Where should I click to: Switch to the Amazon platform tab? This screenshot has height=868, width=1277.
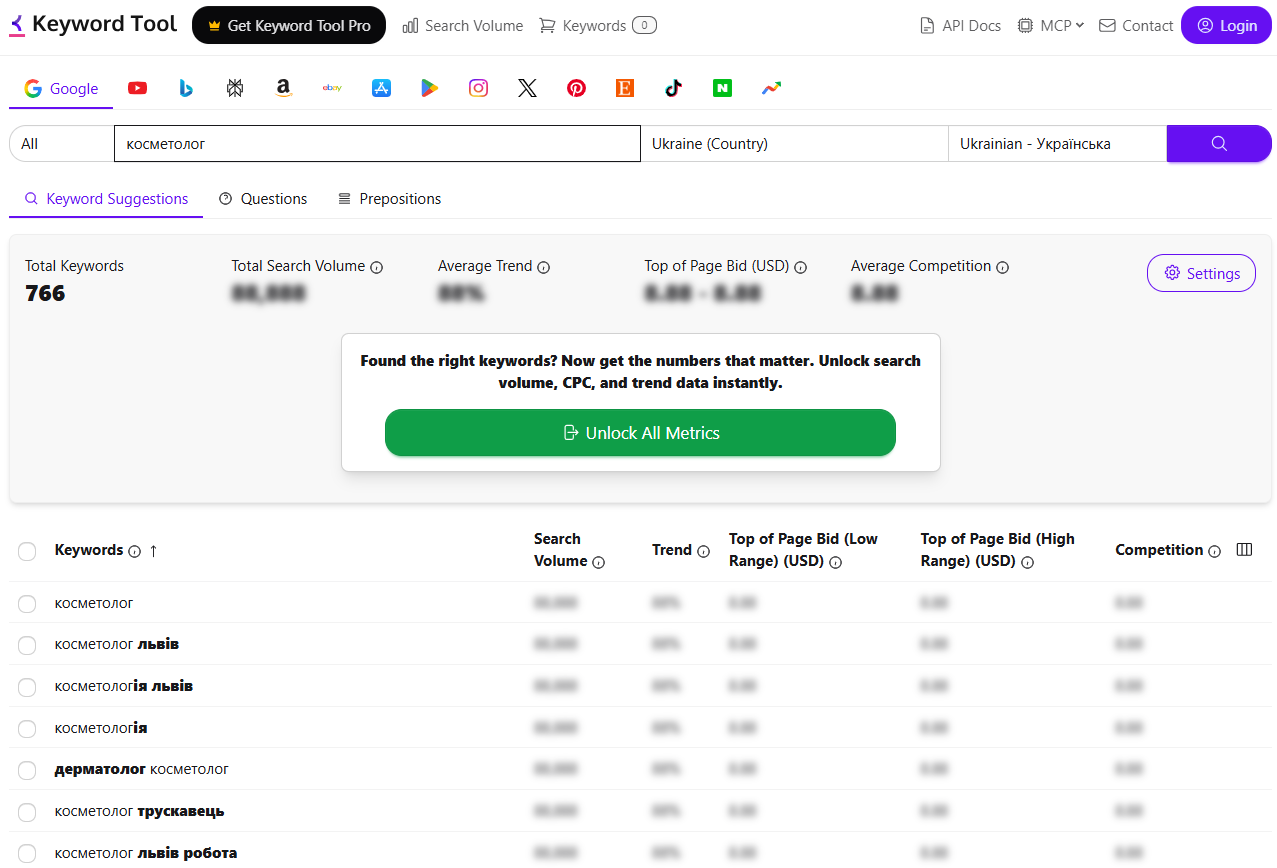point(284,88)
